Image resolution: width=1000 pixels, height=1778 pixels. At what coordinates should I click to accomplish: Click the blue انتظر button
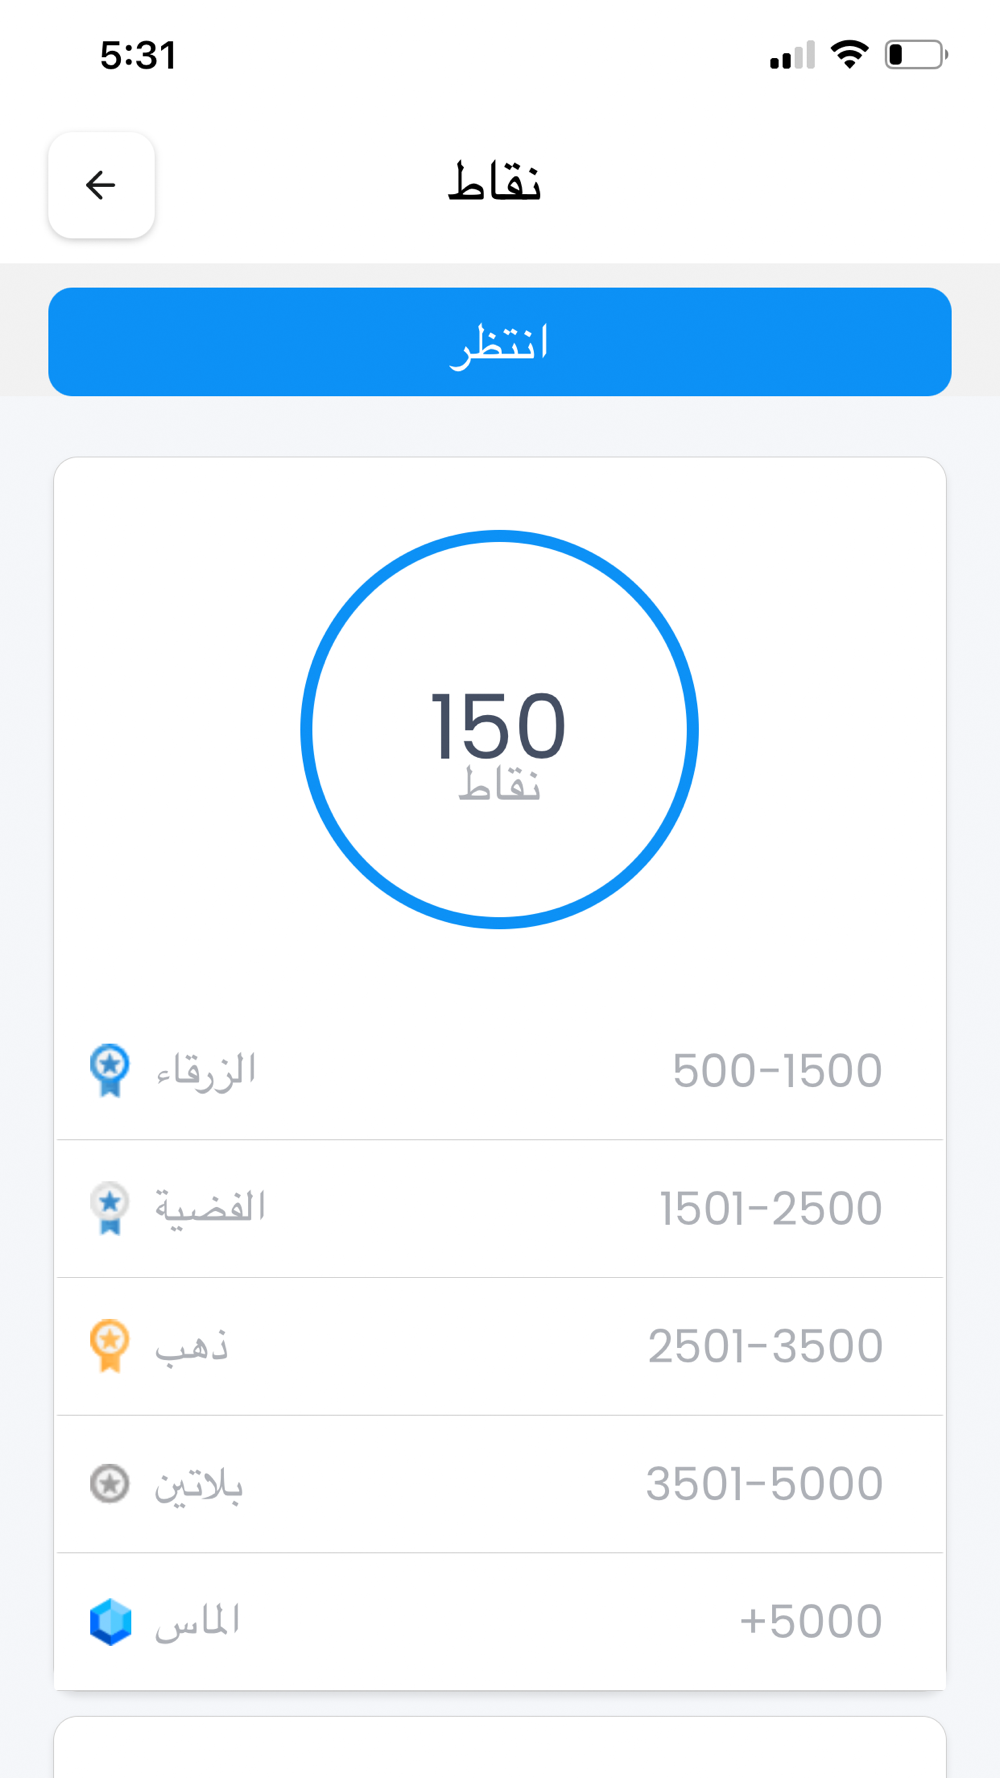click(500, 342)
